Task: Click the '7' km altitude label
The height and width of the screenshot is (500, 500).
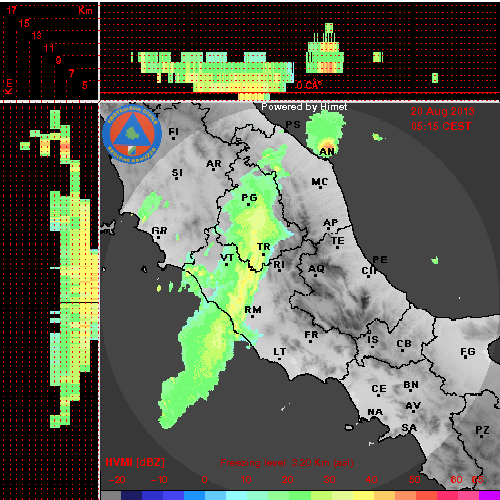Action: point(71,73)
